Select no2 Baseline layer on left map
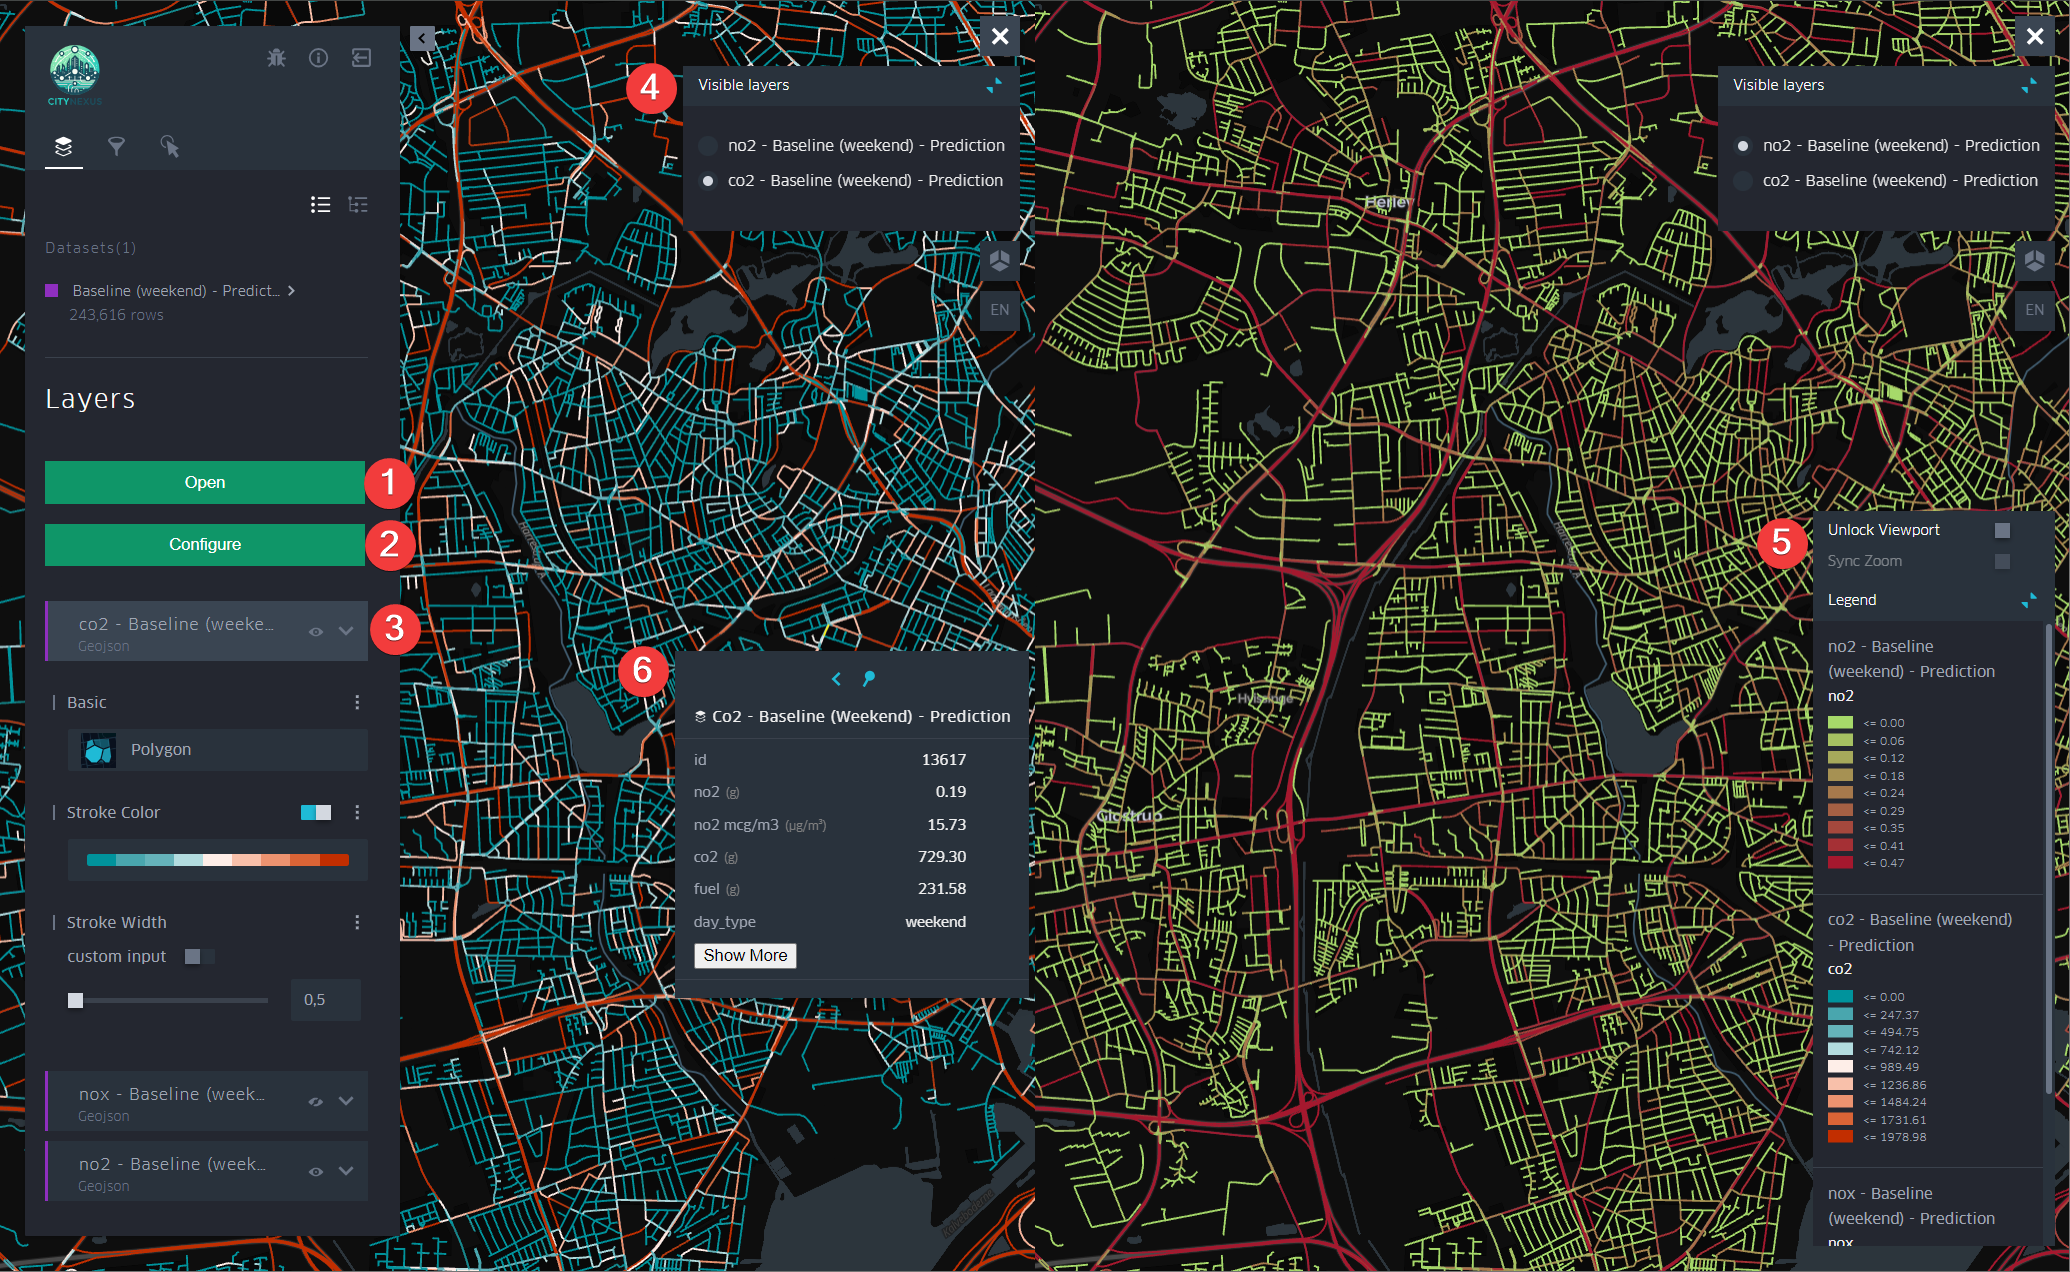The height and width of the screenshot is (1272, 2070). [708, 146]
